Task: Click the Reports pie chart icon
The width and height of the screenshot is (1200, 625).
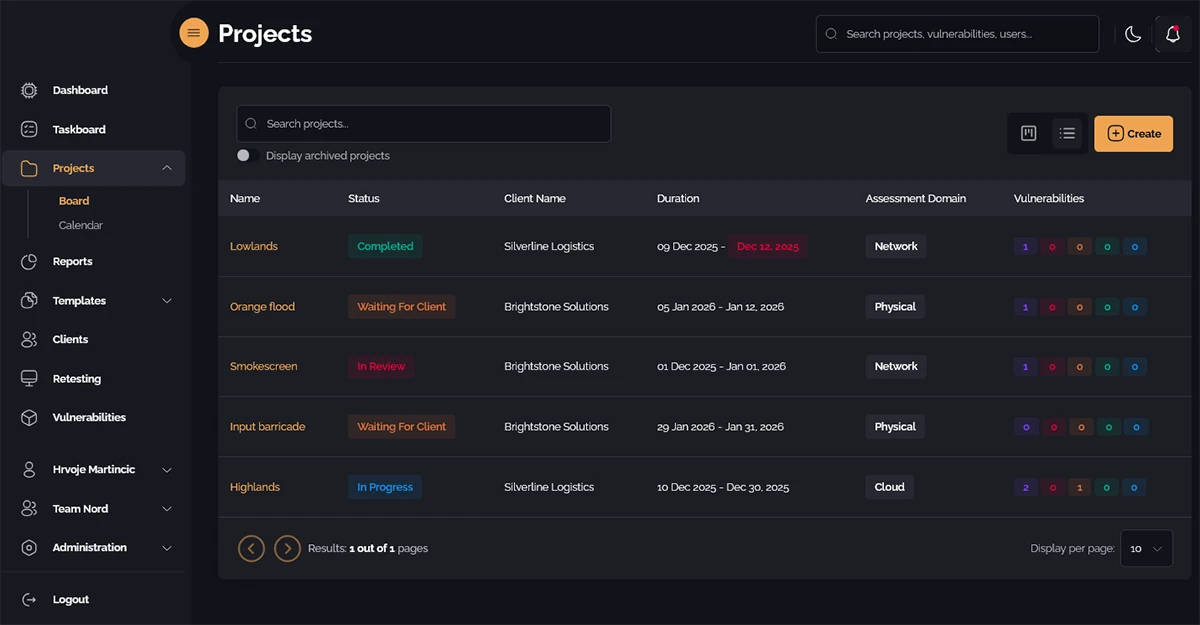Action: coord(29,262)
